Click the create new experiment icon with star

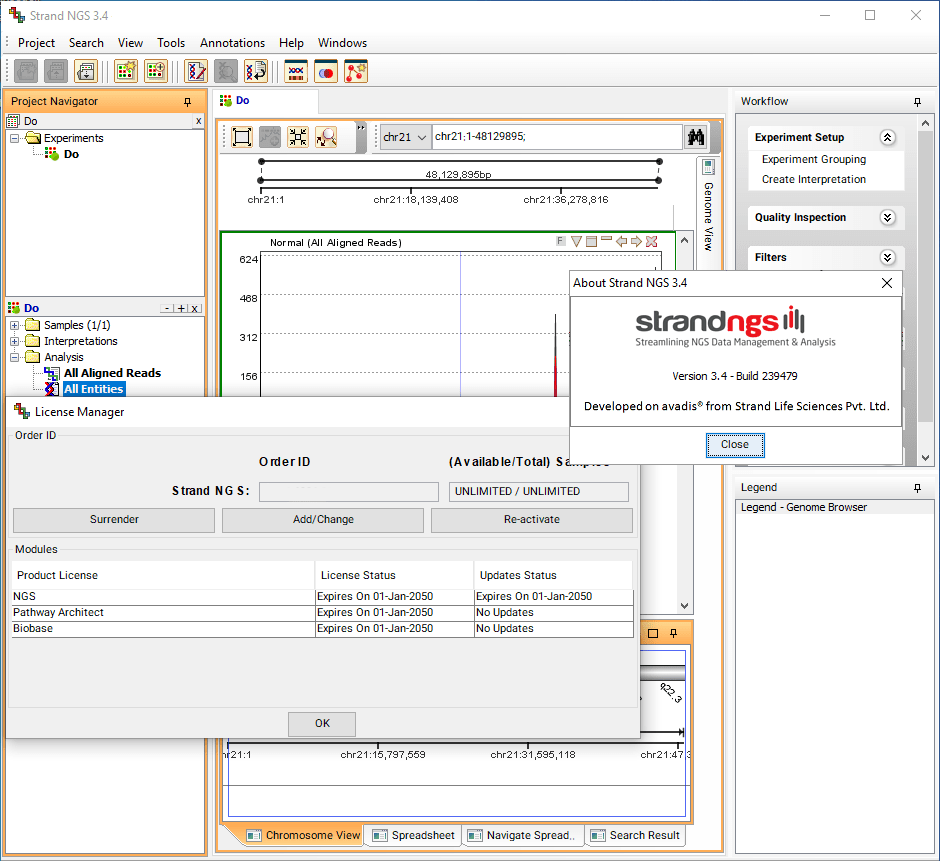(126, 71)
